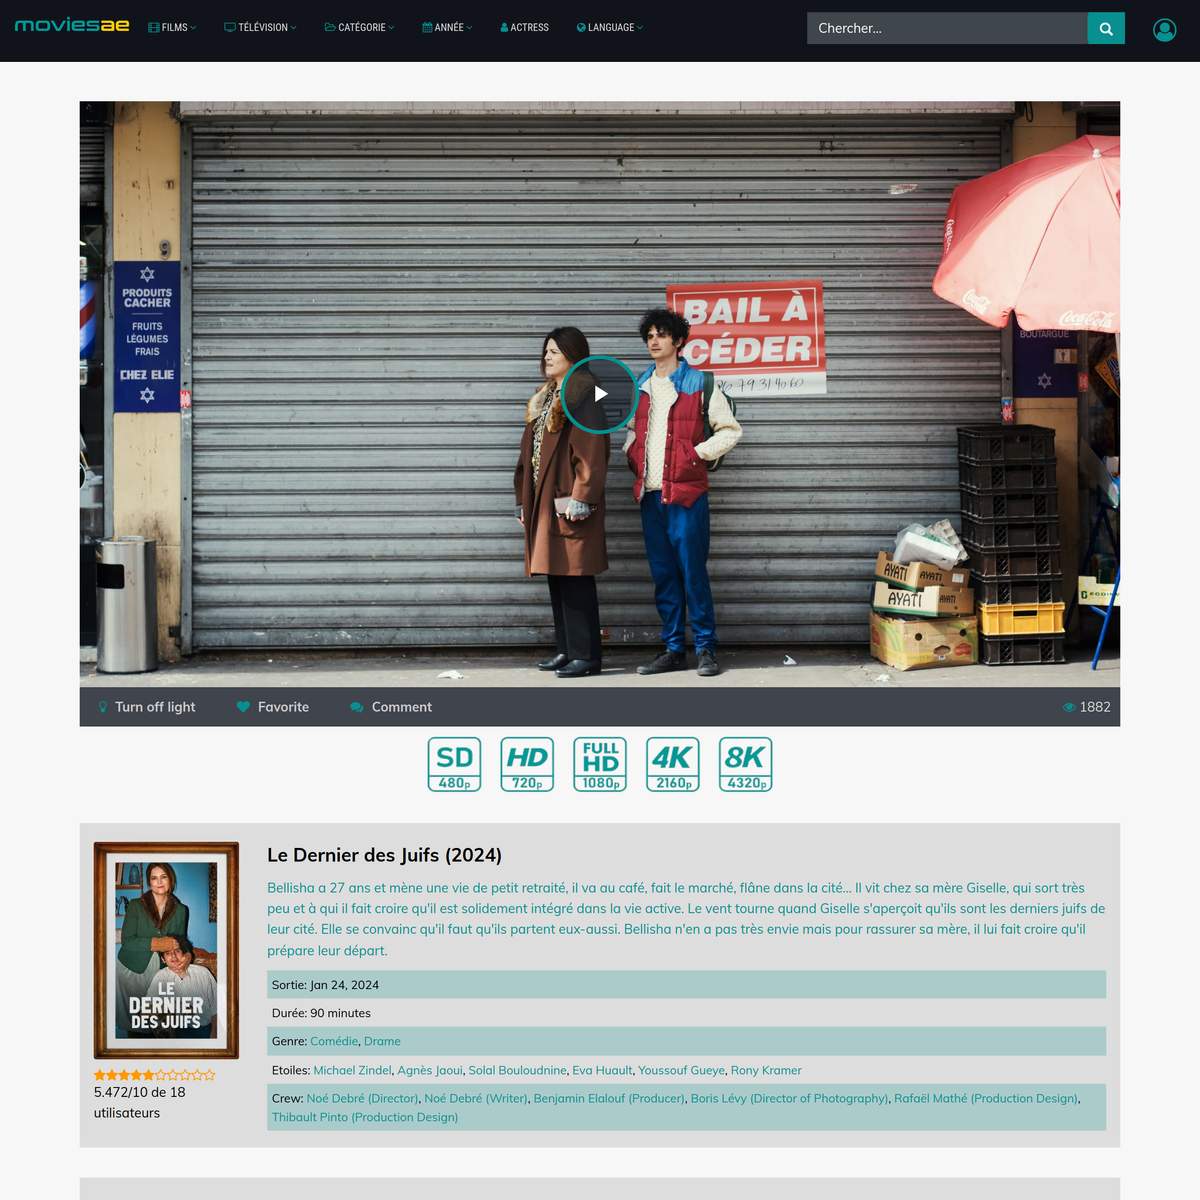Viewport: 1200px width, 1200px height.
Task: Click the rating text 5.472/10 de 18 utilisateurs
Action: coord(140,1102)
